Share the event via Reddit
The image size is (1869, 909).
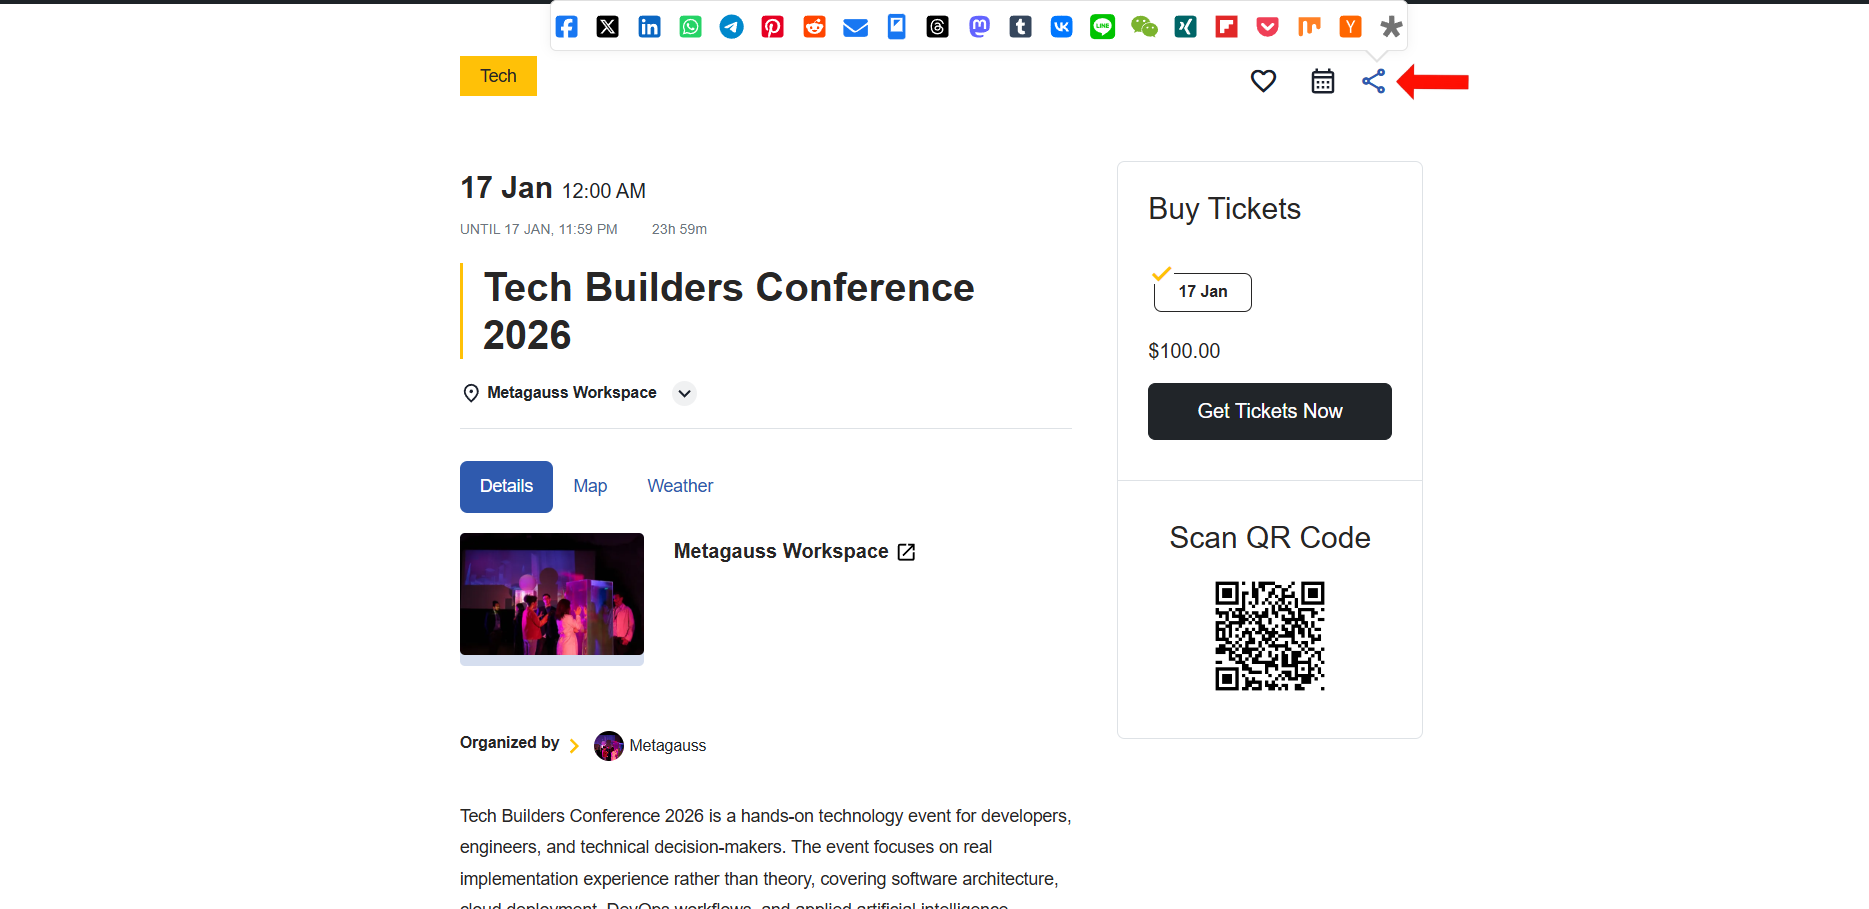coord(814,27)
